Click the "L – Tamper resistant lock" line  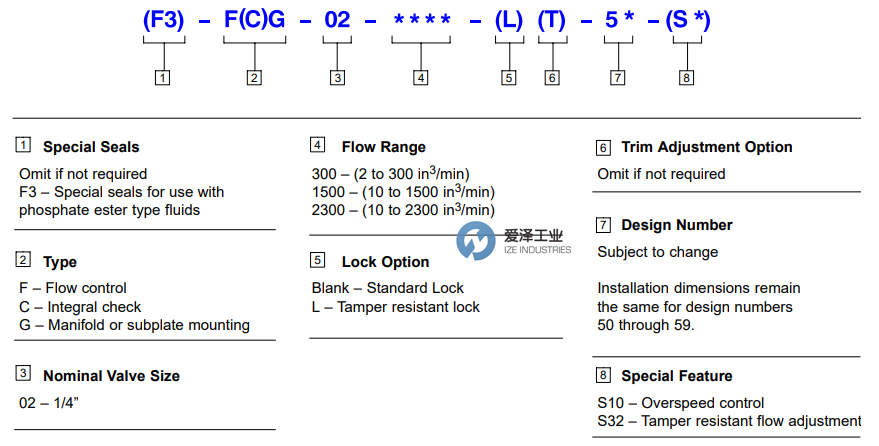tap(396, 307)
